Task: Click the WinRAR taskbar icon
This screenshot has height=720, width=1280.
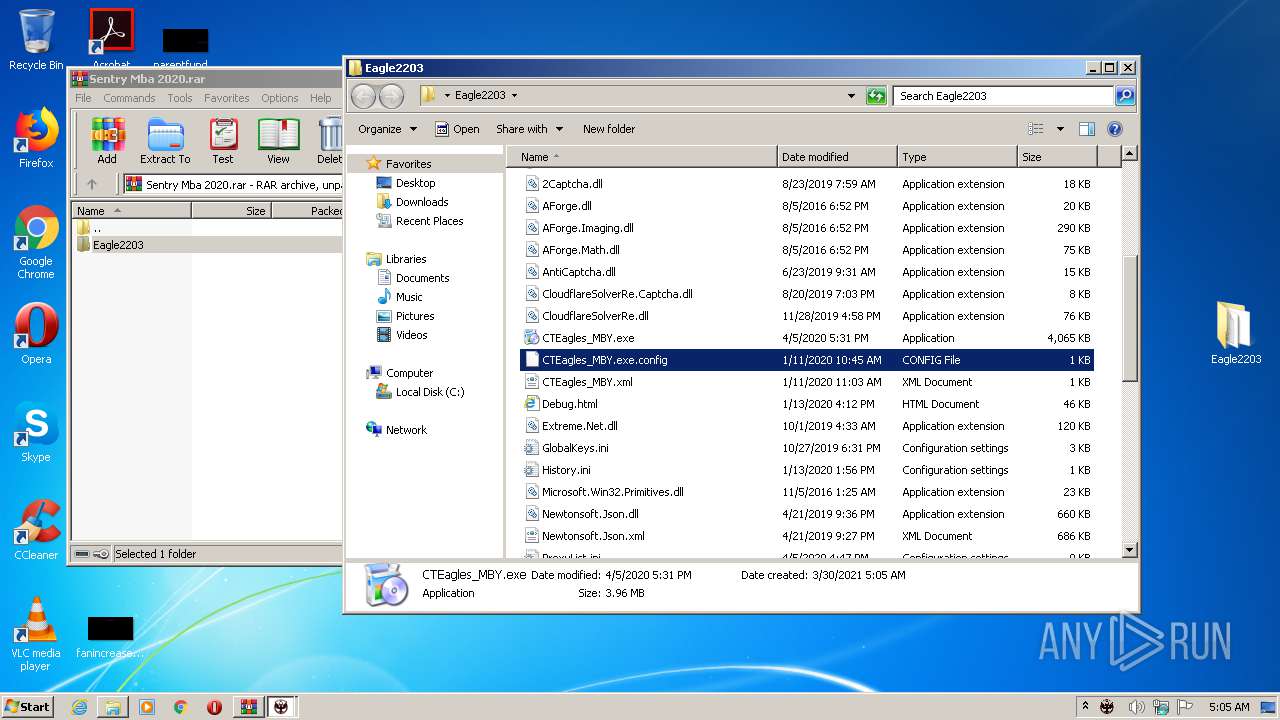Action: point(248,707)
